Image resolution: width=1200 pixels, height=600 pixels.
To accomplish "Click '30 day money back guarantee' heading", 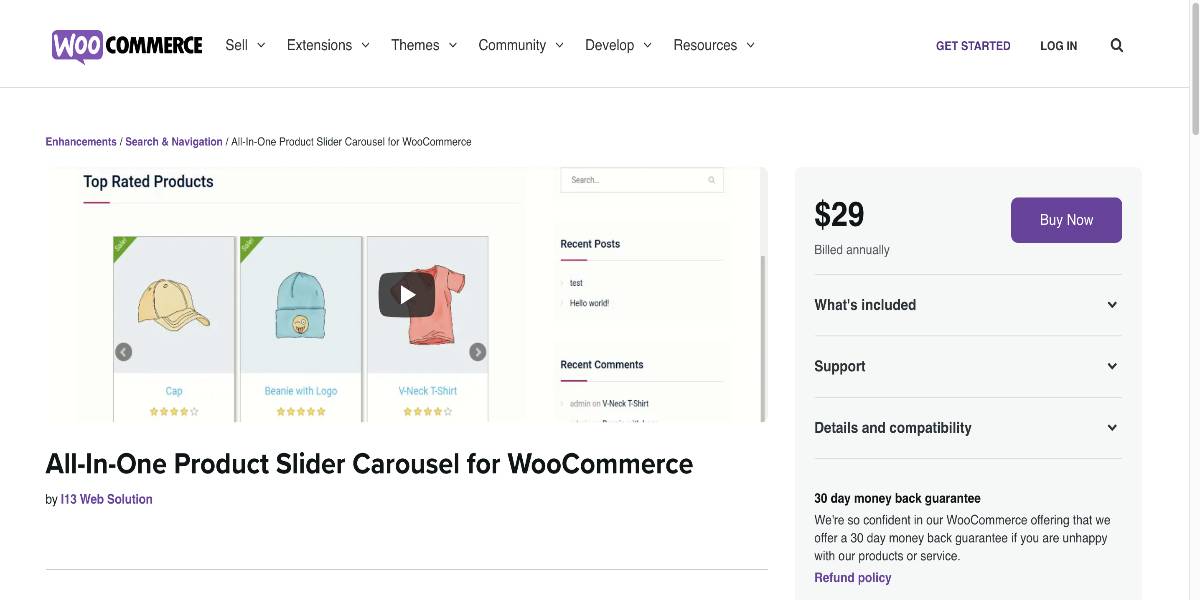I will pyautogui.click(x=897, y=498).
